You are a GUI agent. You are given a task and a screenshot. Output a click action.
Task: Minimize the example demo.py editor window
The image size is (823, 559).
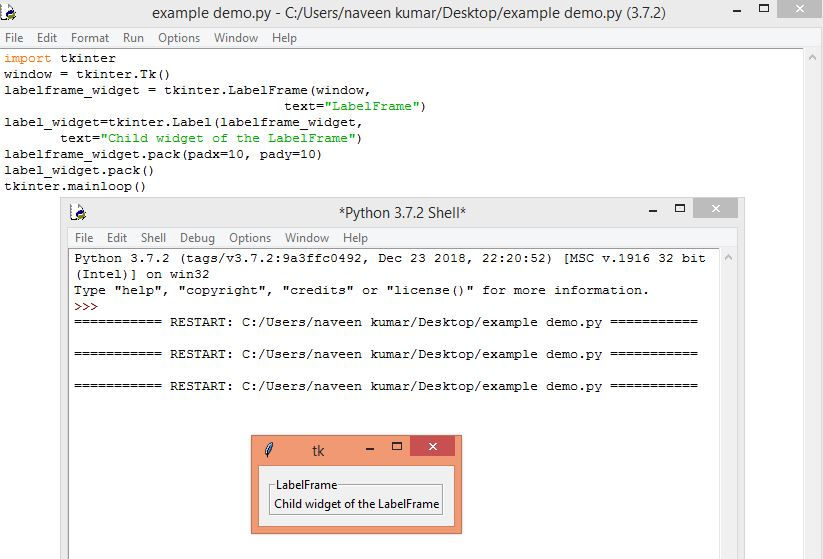click(x=737, y=10)
